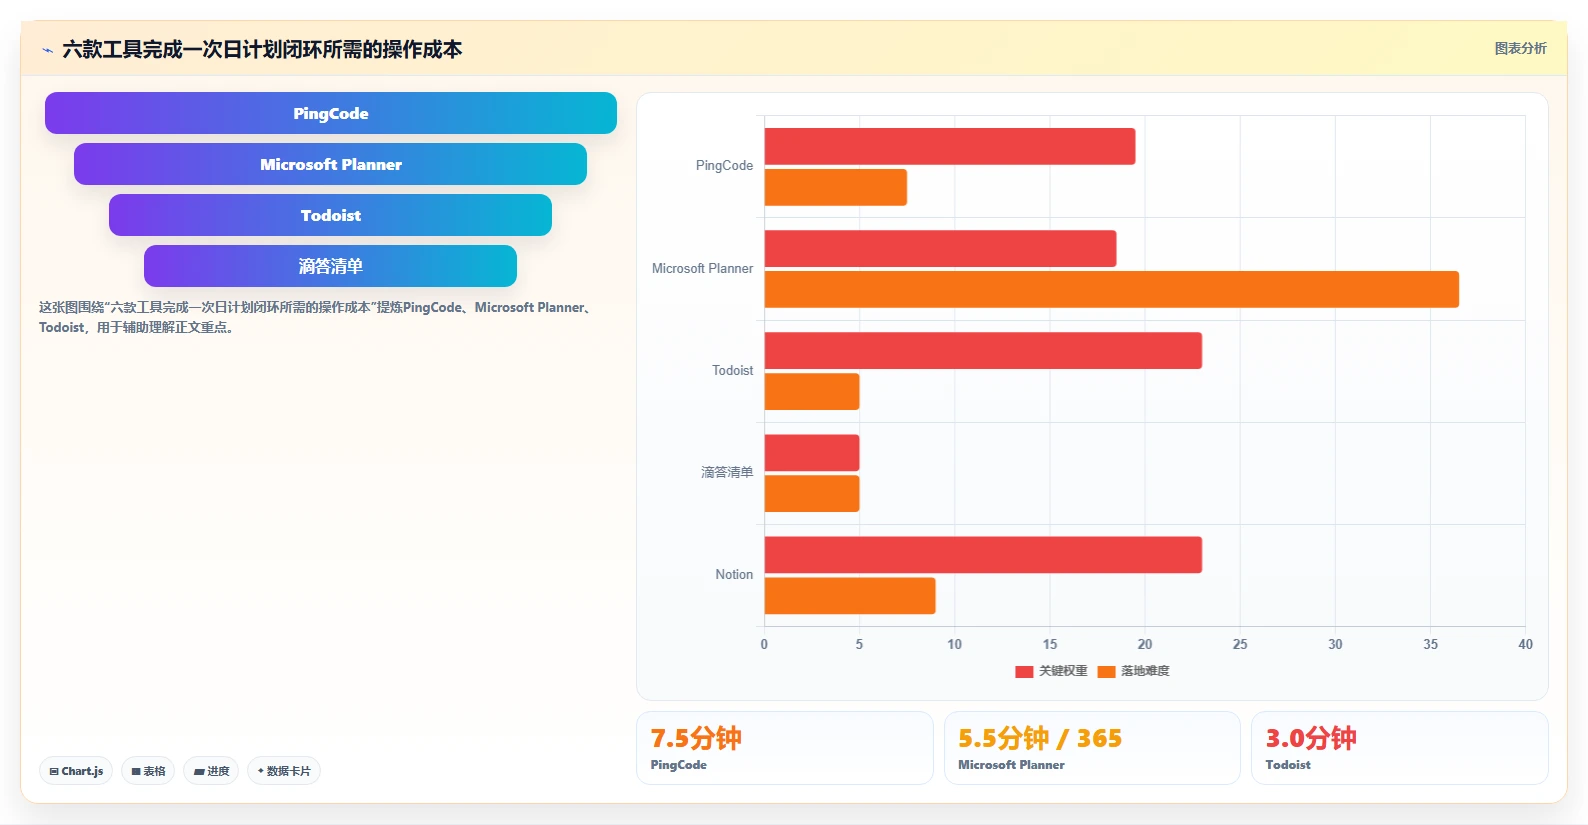Click Notion's red chart bar
Image resolution: width=1588 pixels, height=825 pixels.
pyautogui.click(x=983, y=555)
